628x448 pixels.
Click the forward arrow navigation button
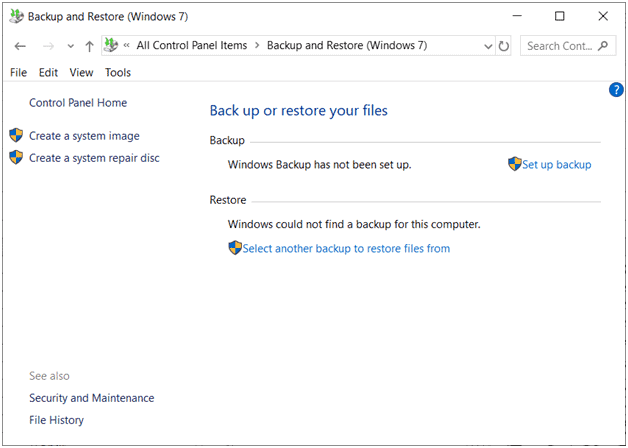point(48,46)
